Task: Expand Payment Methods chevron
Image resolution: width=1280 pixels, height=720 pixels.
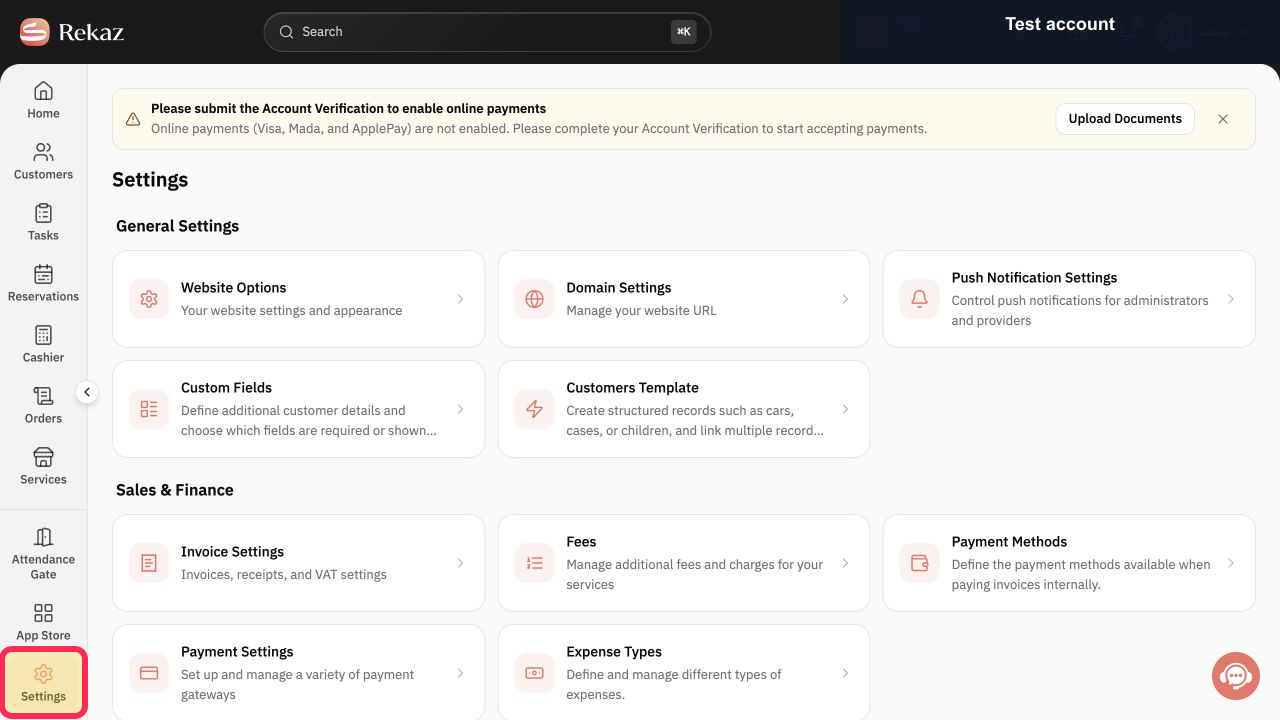Action: point(1231,563)
